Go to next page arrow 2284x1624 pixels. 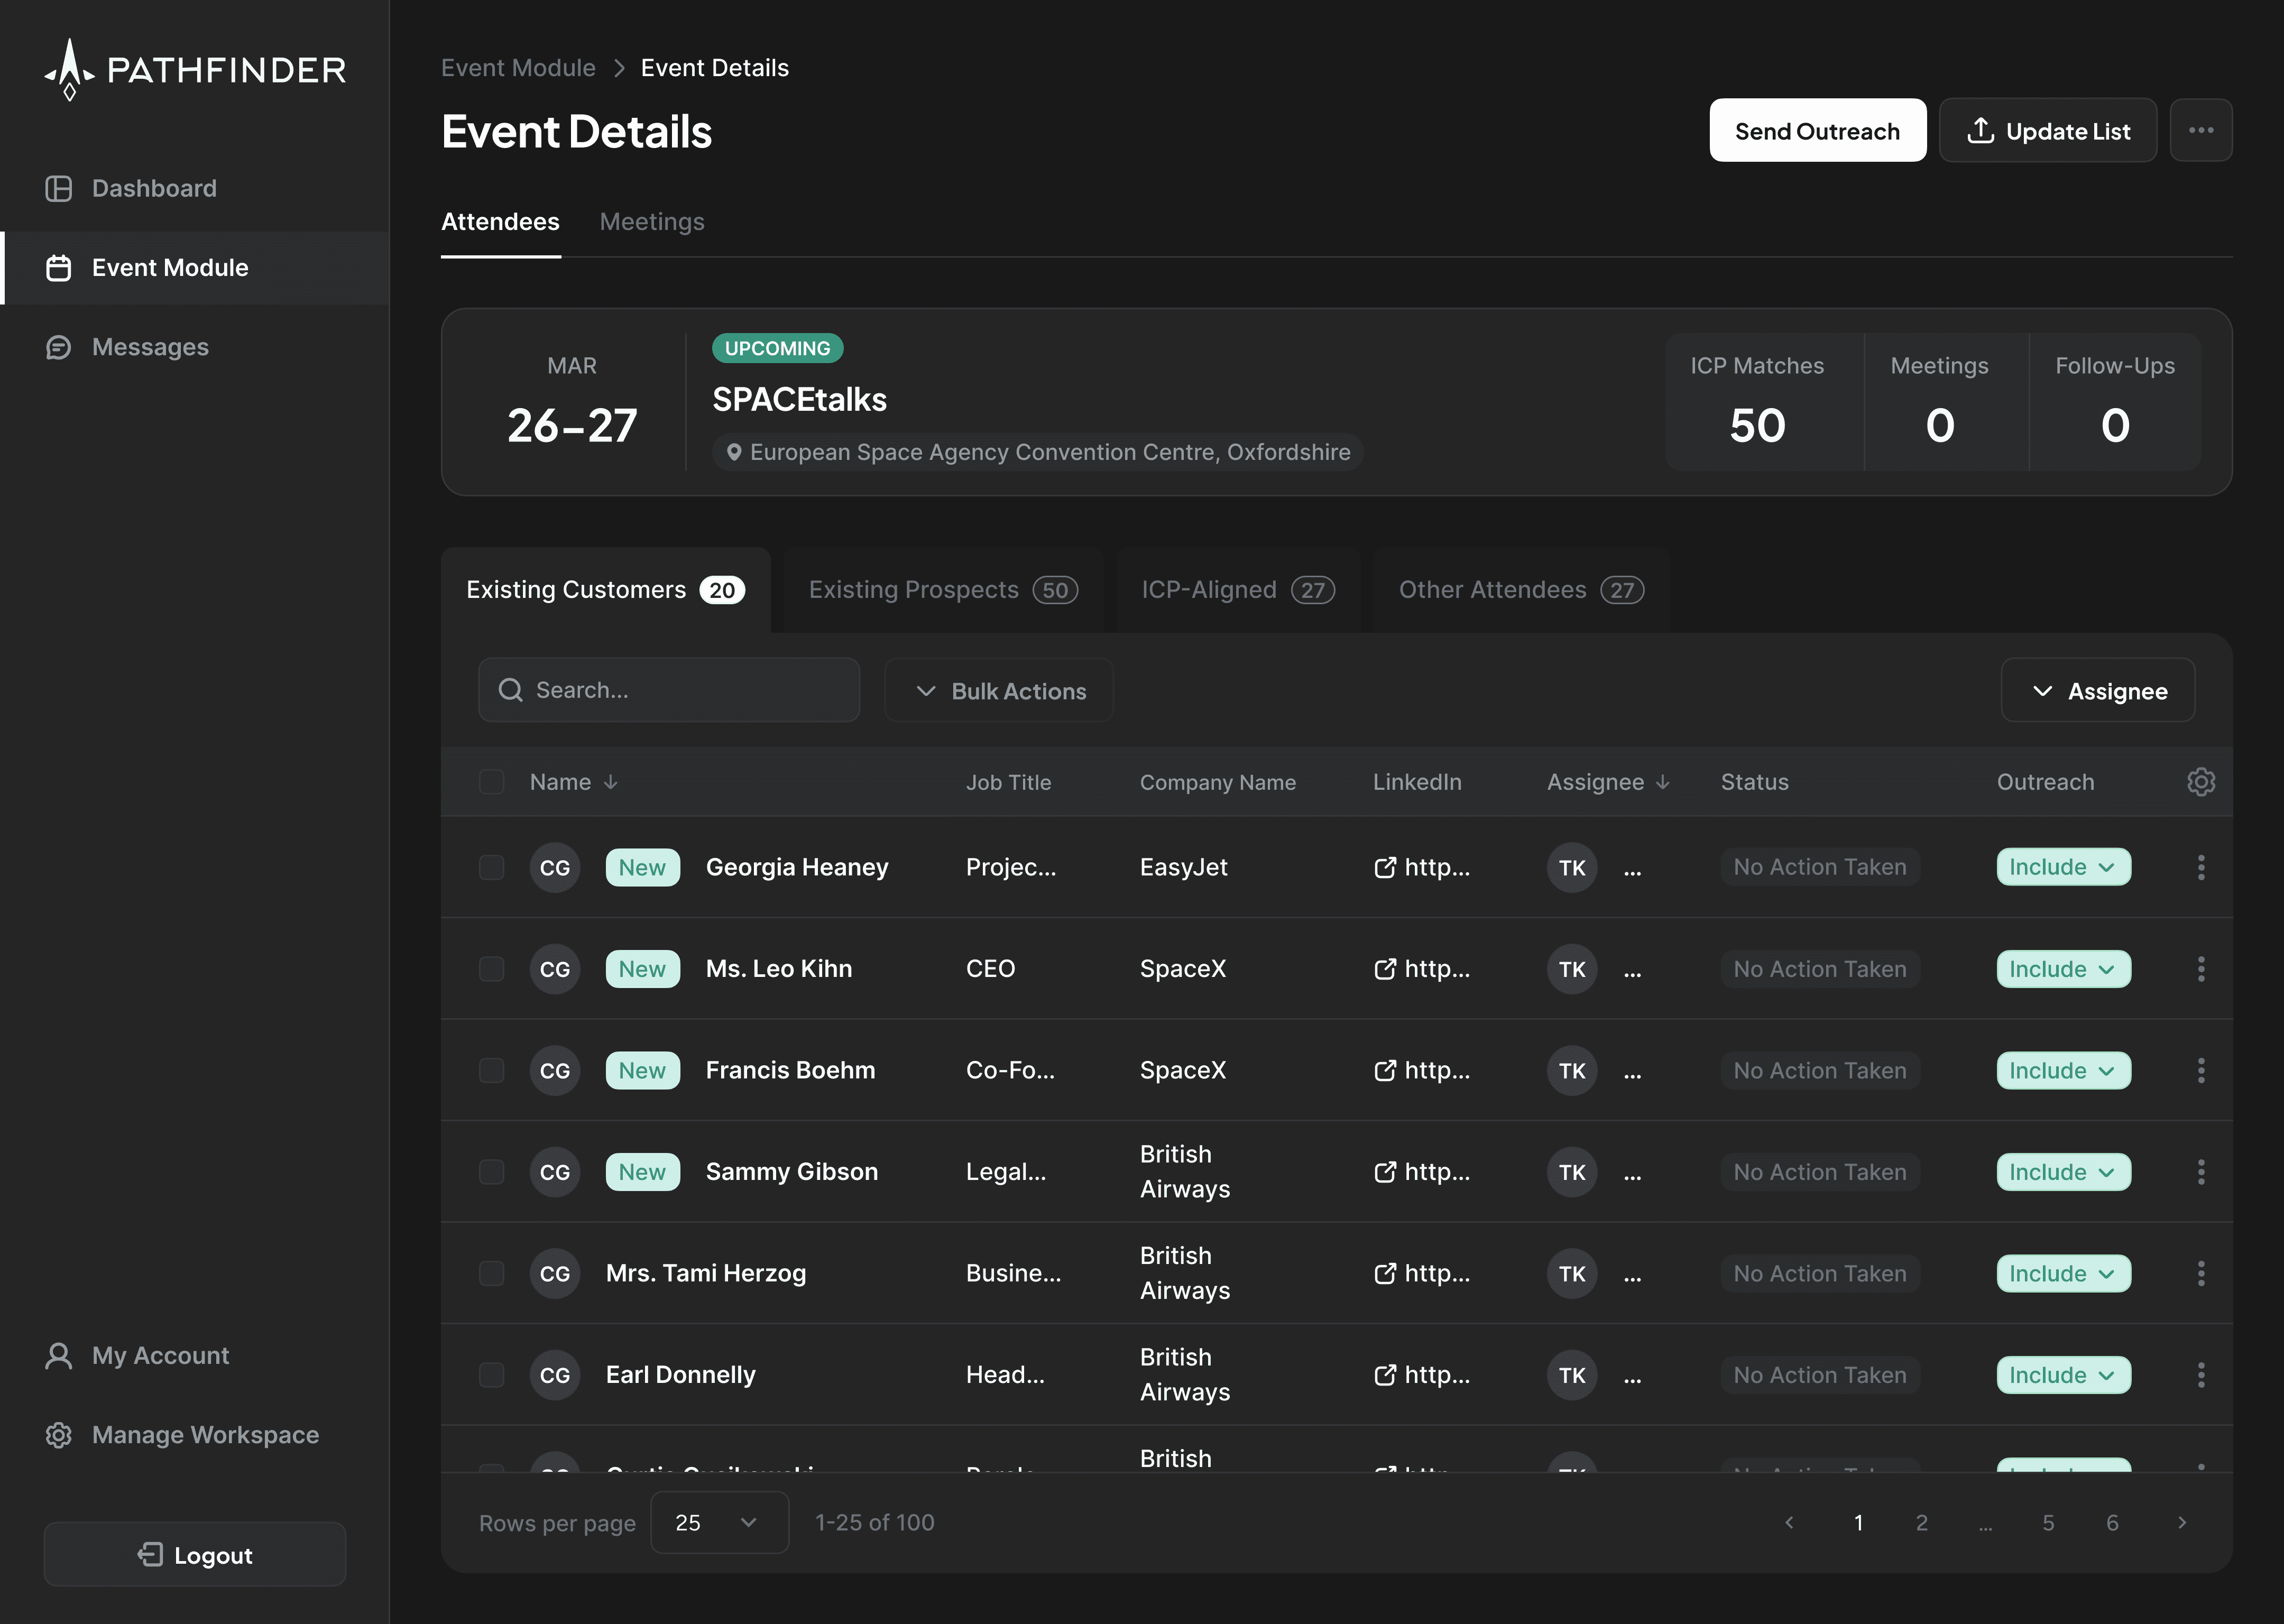click(x=2182, y=1522)
